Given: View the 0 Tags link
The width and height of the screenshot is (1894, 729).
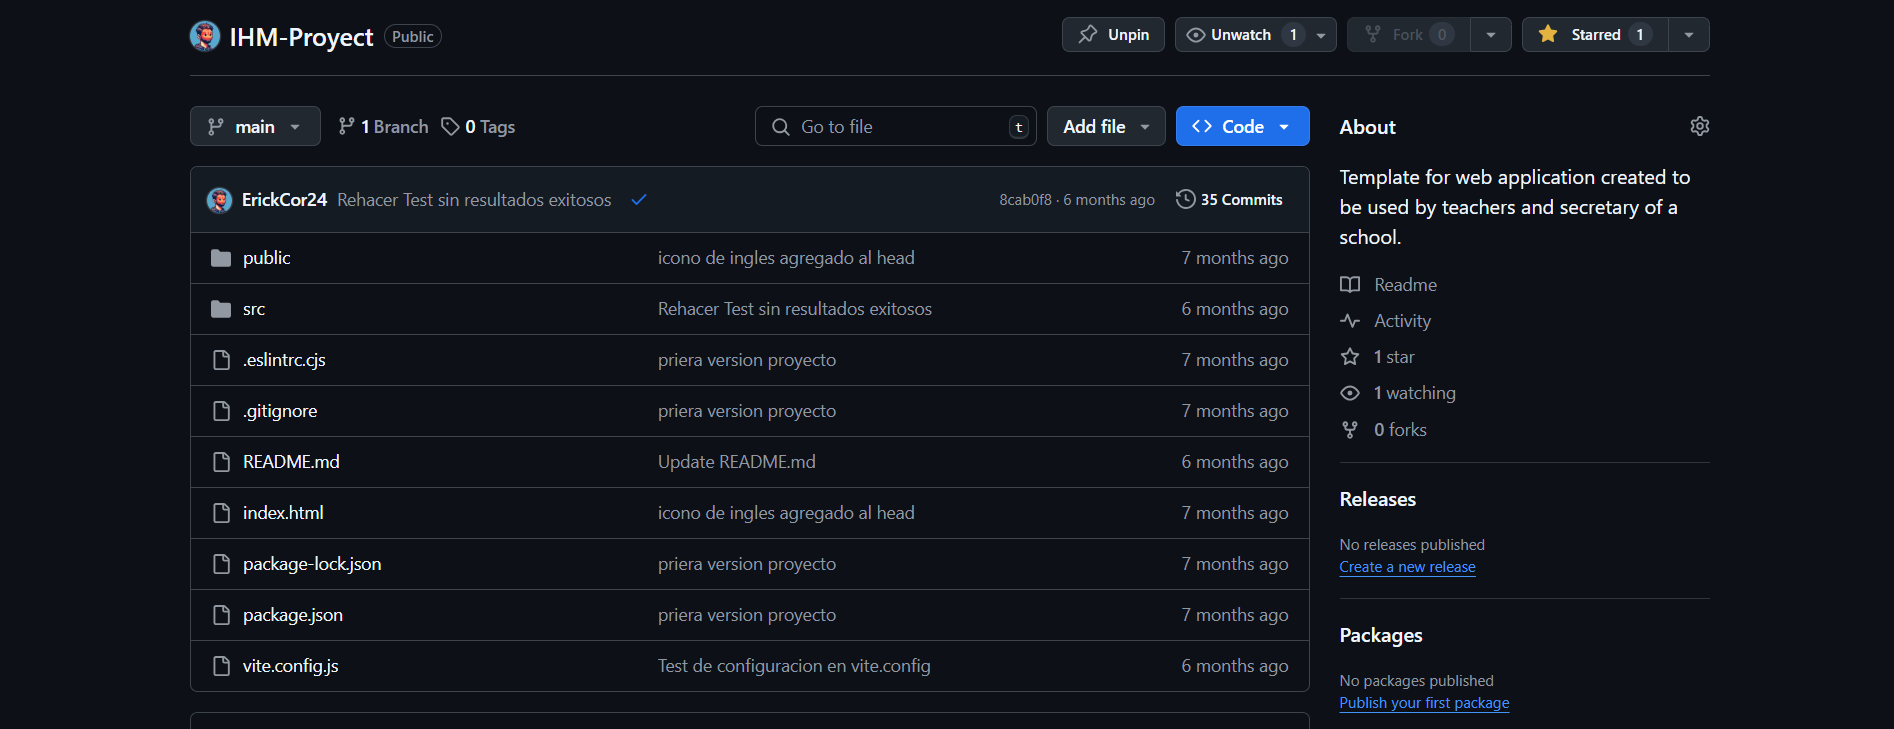Looking at the screenshot, I should (x=479, y=126).
